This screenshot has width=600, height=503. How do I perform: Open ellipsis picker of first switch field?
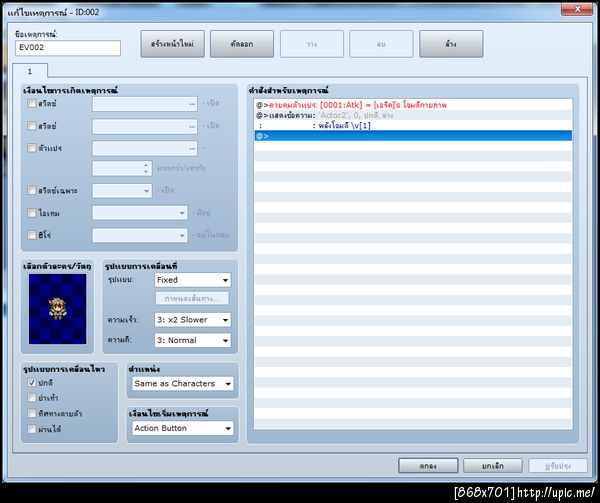click(x=192, y=104)
